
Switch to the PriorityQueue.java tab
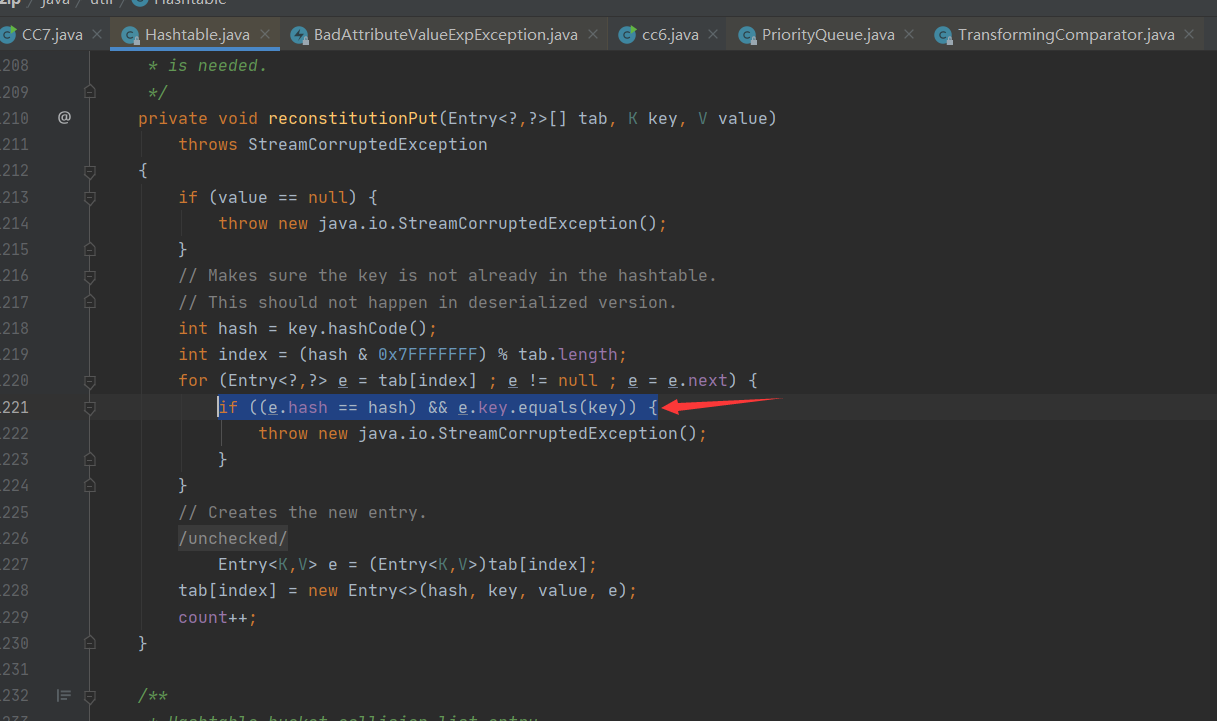pyautogui.click(x=827, y=35)
